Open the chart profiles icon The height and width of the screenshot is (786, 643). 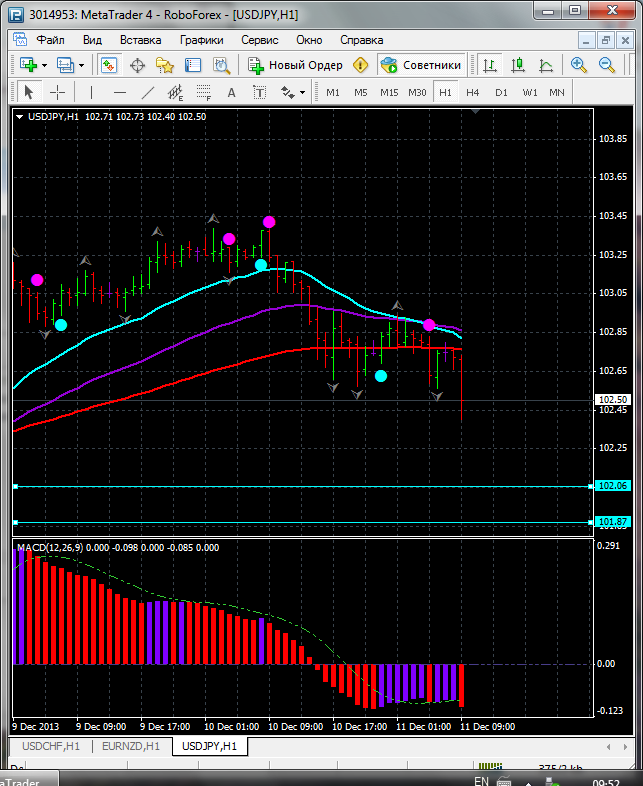pyautogui.click(x=65, y=65)
